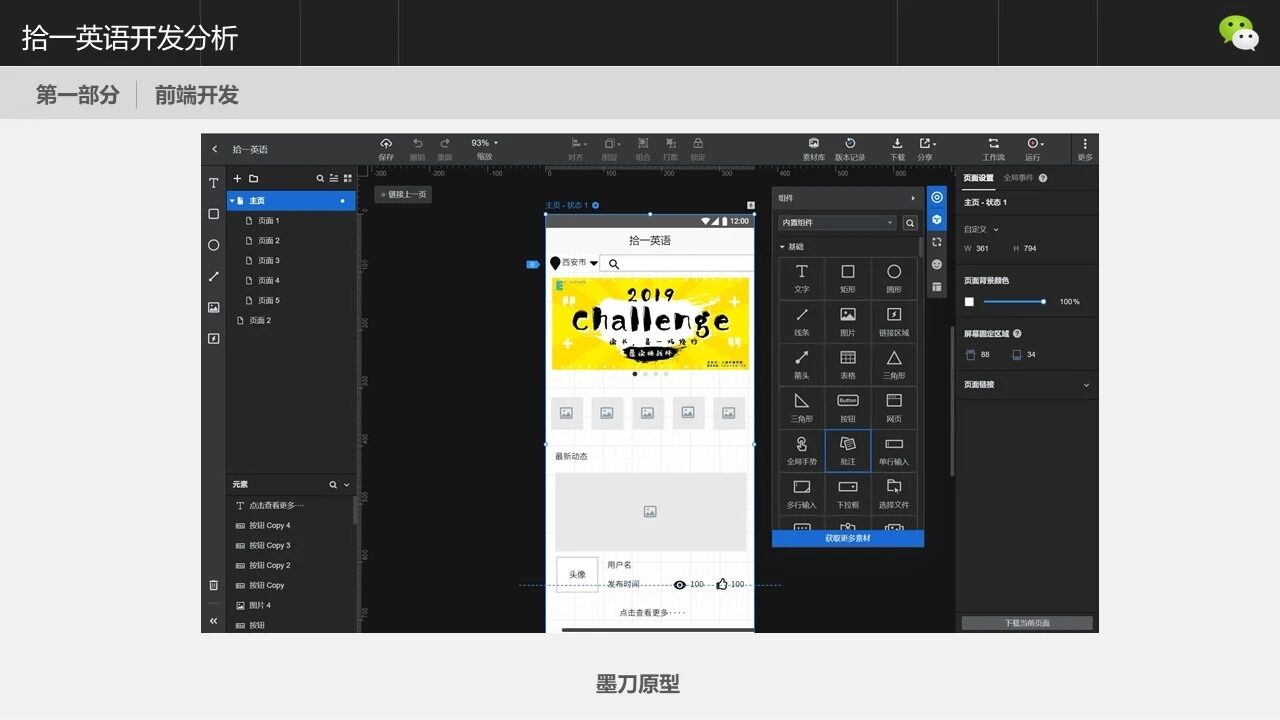Click the 链接上一页 button
This screenshot has height=720, width=1280.
[403, 194]
